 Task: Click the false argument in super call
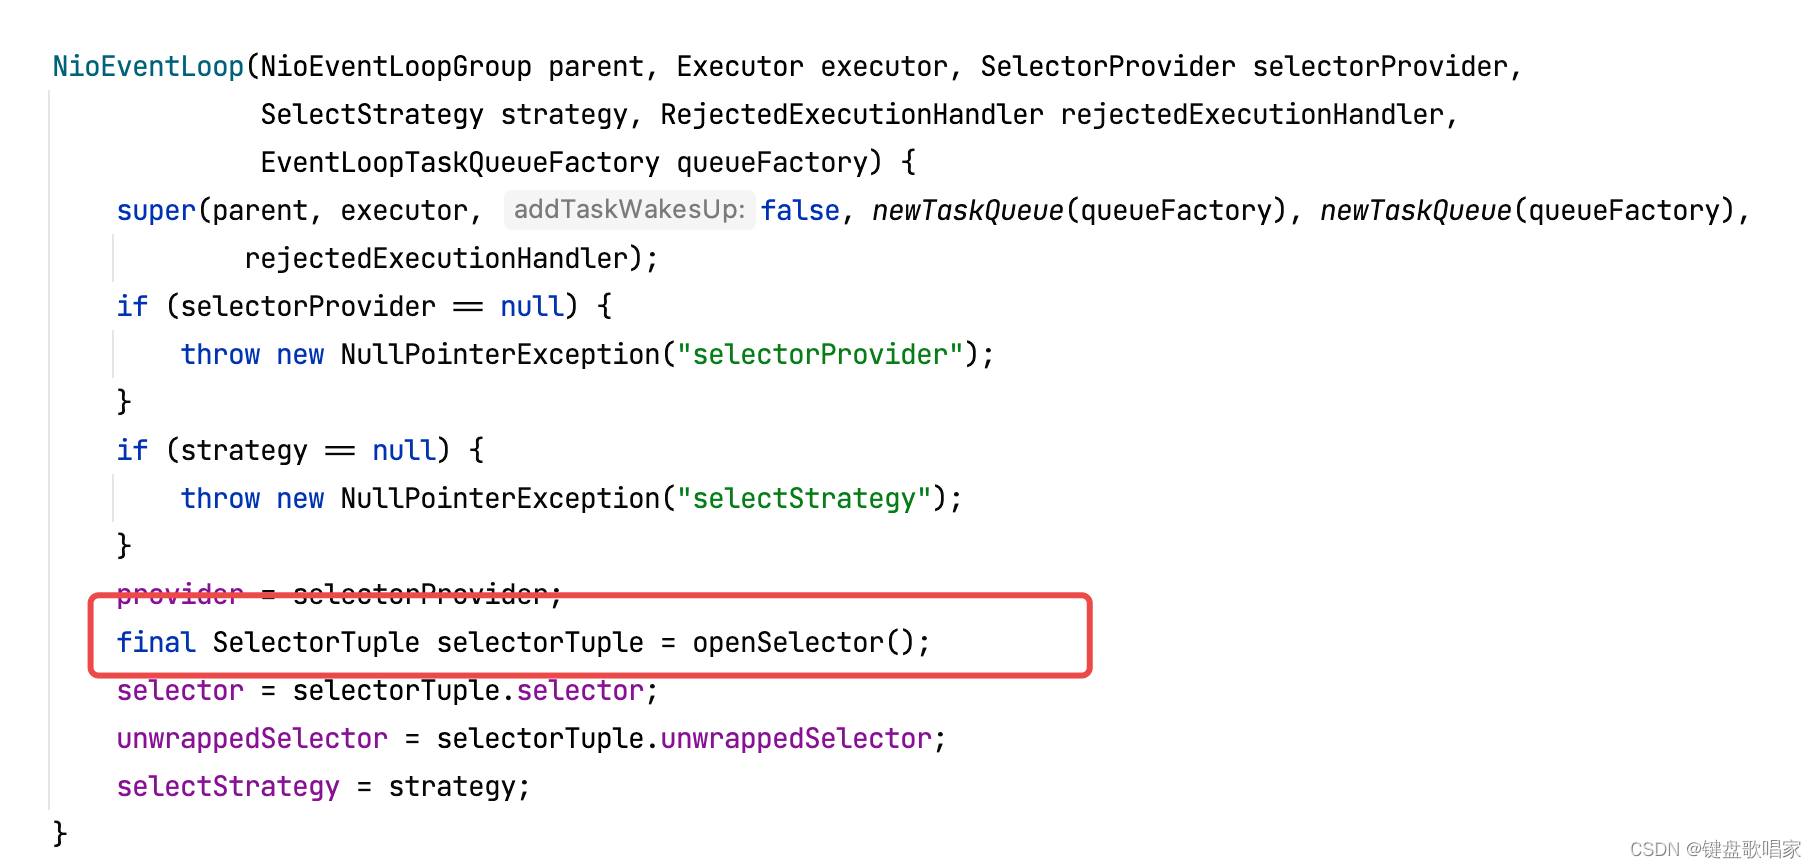tap(800, 211)
